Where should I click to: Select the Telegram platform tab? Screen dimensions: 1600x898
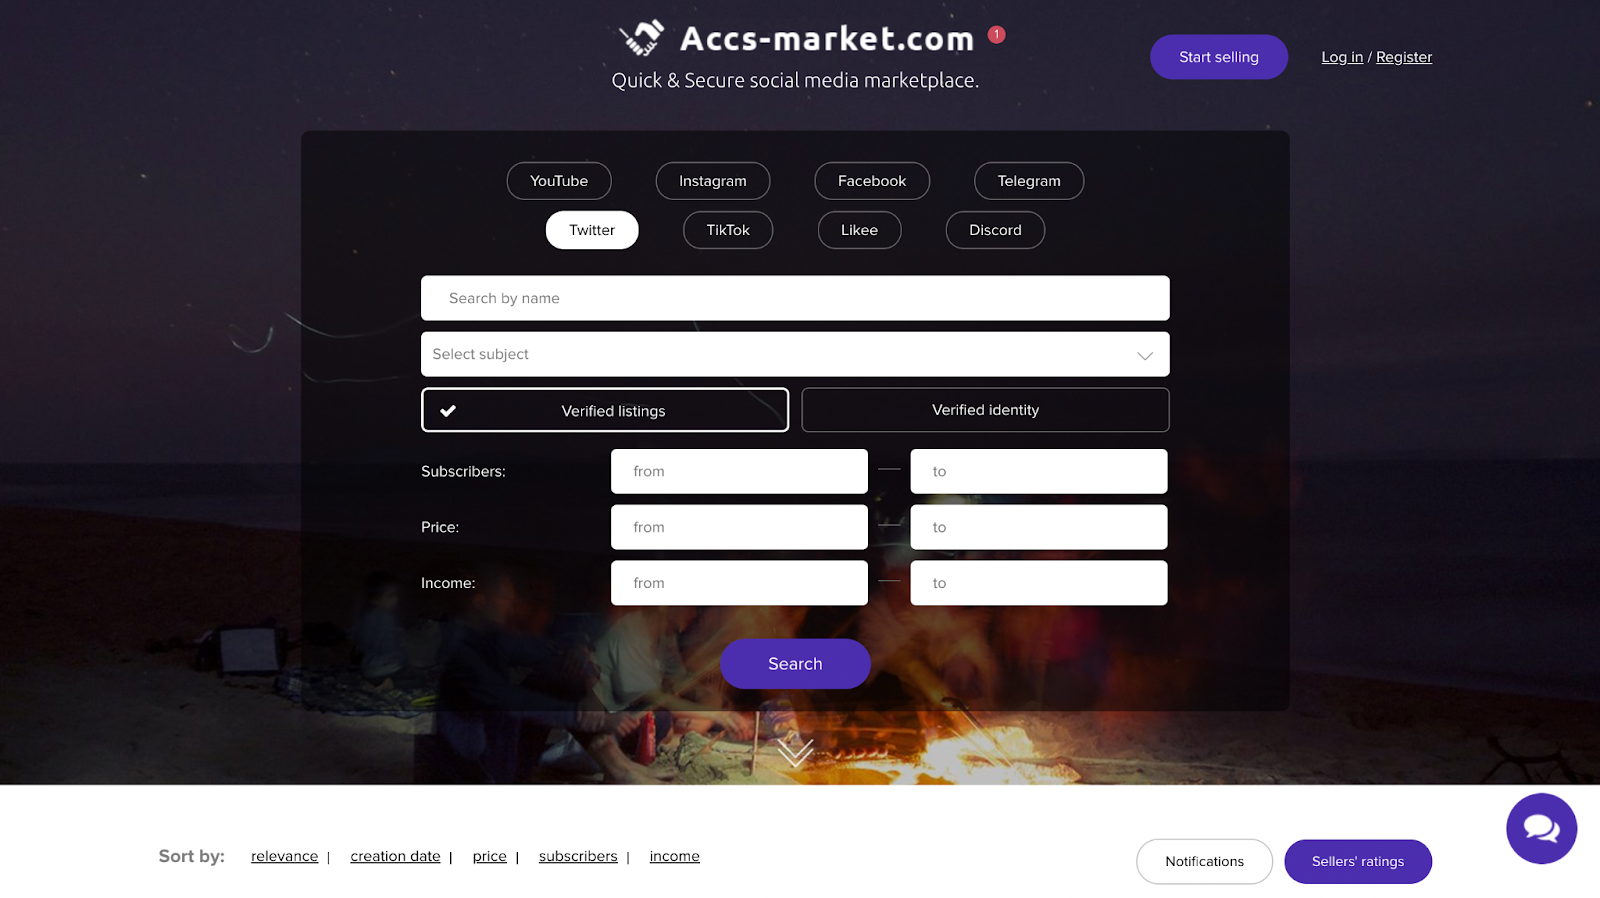tap(1029, 181)
